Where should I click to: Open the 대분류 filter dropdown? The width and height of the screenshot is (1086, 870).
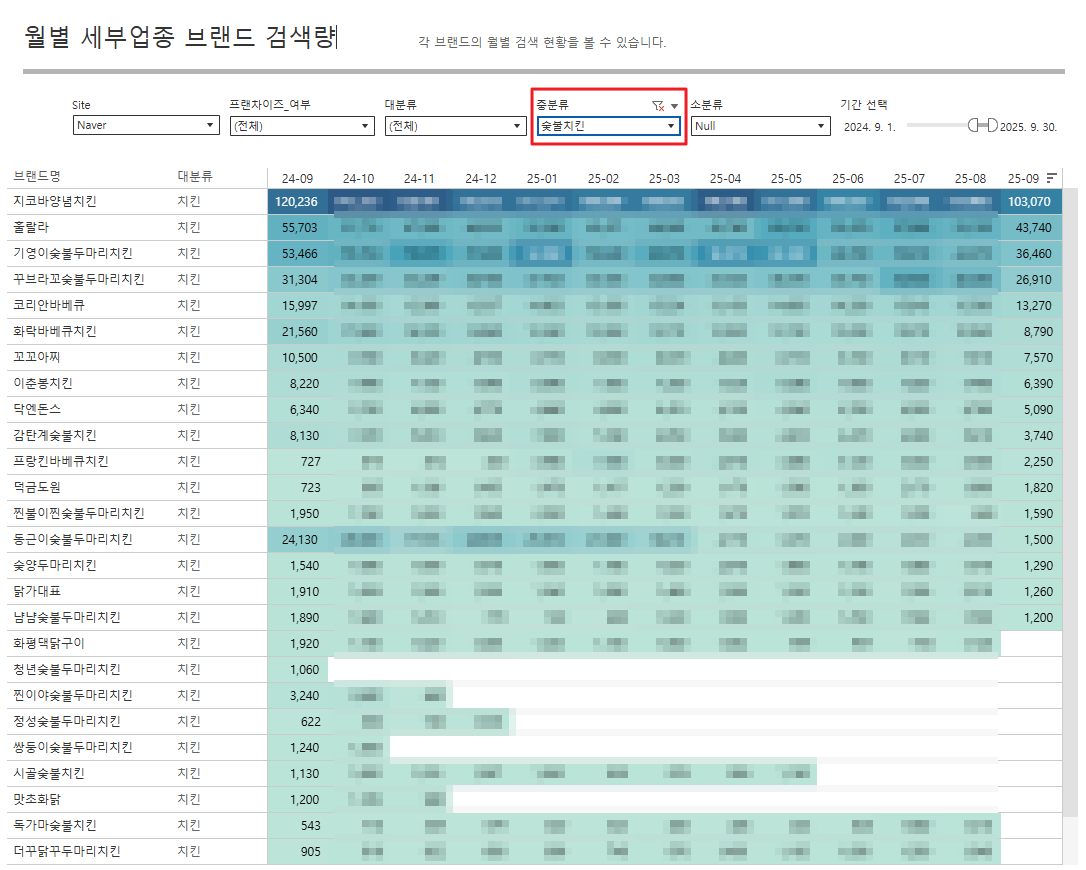click(x=456, y=126)
